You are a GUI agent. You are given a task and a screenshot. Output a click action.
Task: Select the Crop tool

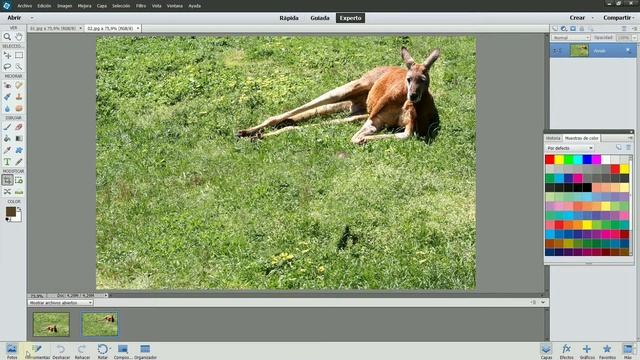(7, 180)
